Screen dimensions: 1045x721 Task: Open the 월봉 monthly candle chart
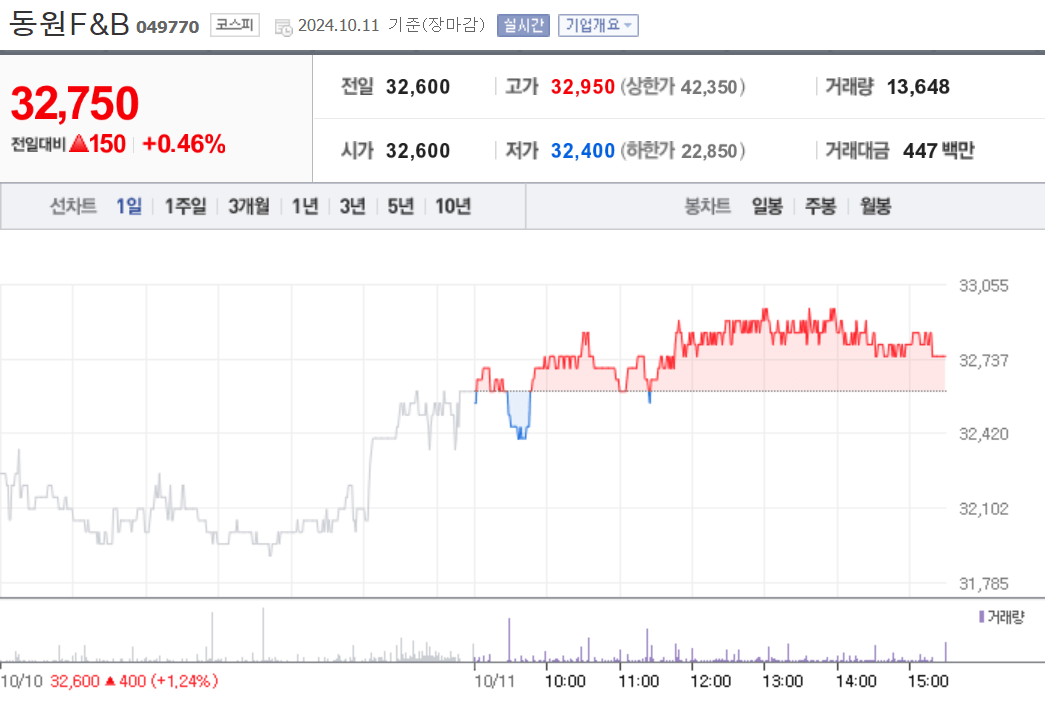[875, 206]
